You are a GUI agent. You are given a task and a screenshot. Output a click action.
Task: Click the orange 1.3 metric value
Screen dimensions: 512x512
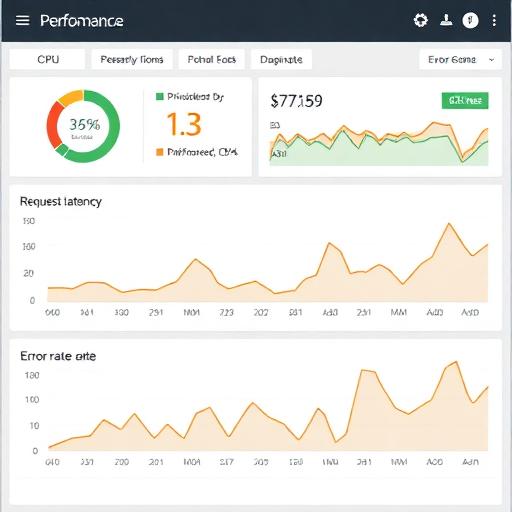point(184,124)
